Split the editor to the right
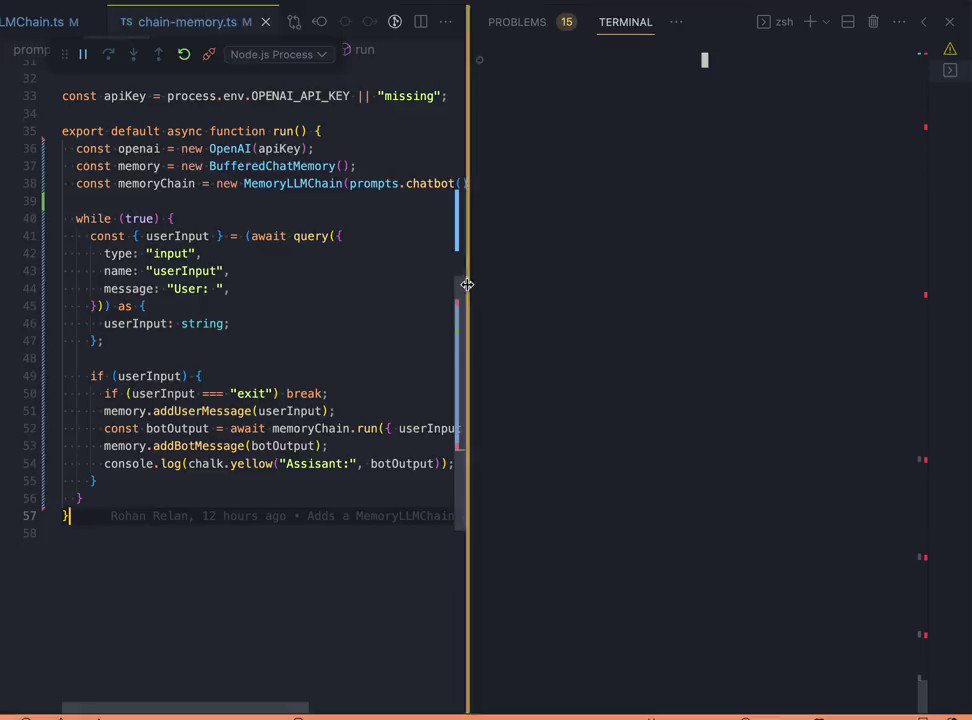The image size is (972, 720). point(421,21)
